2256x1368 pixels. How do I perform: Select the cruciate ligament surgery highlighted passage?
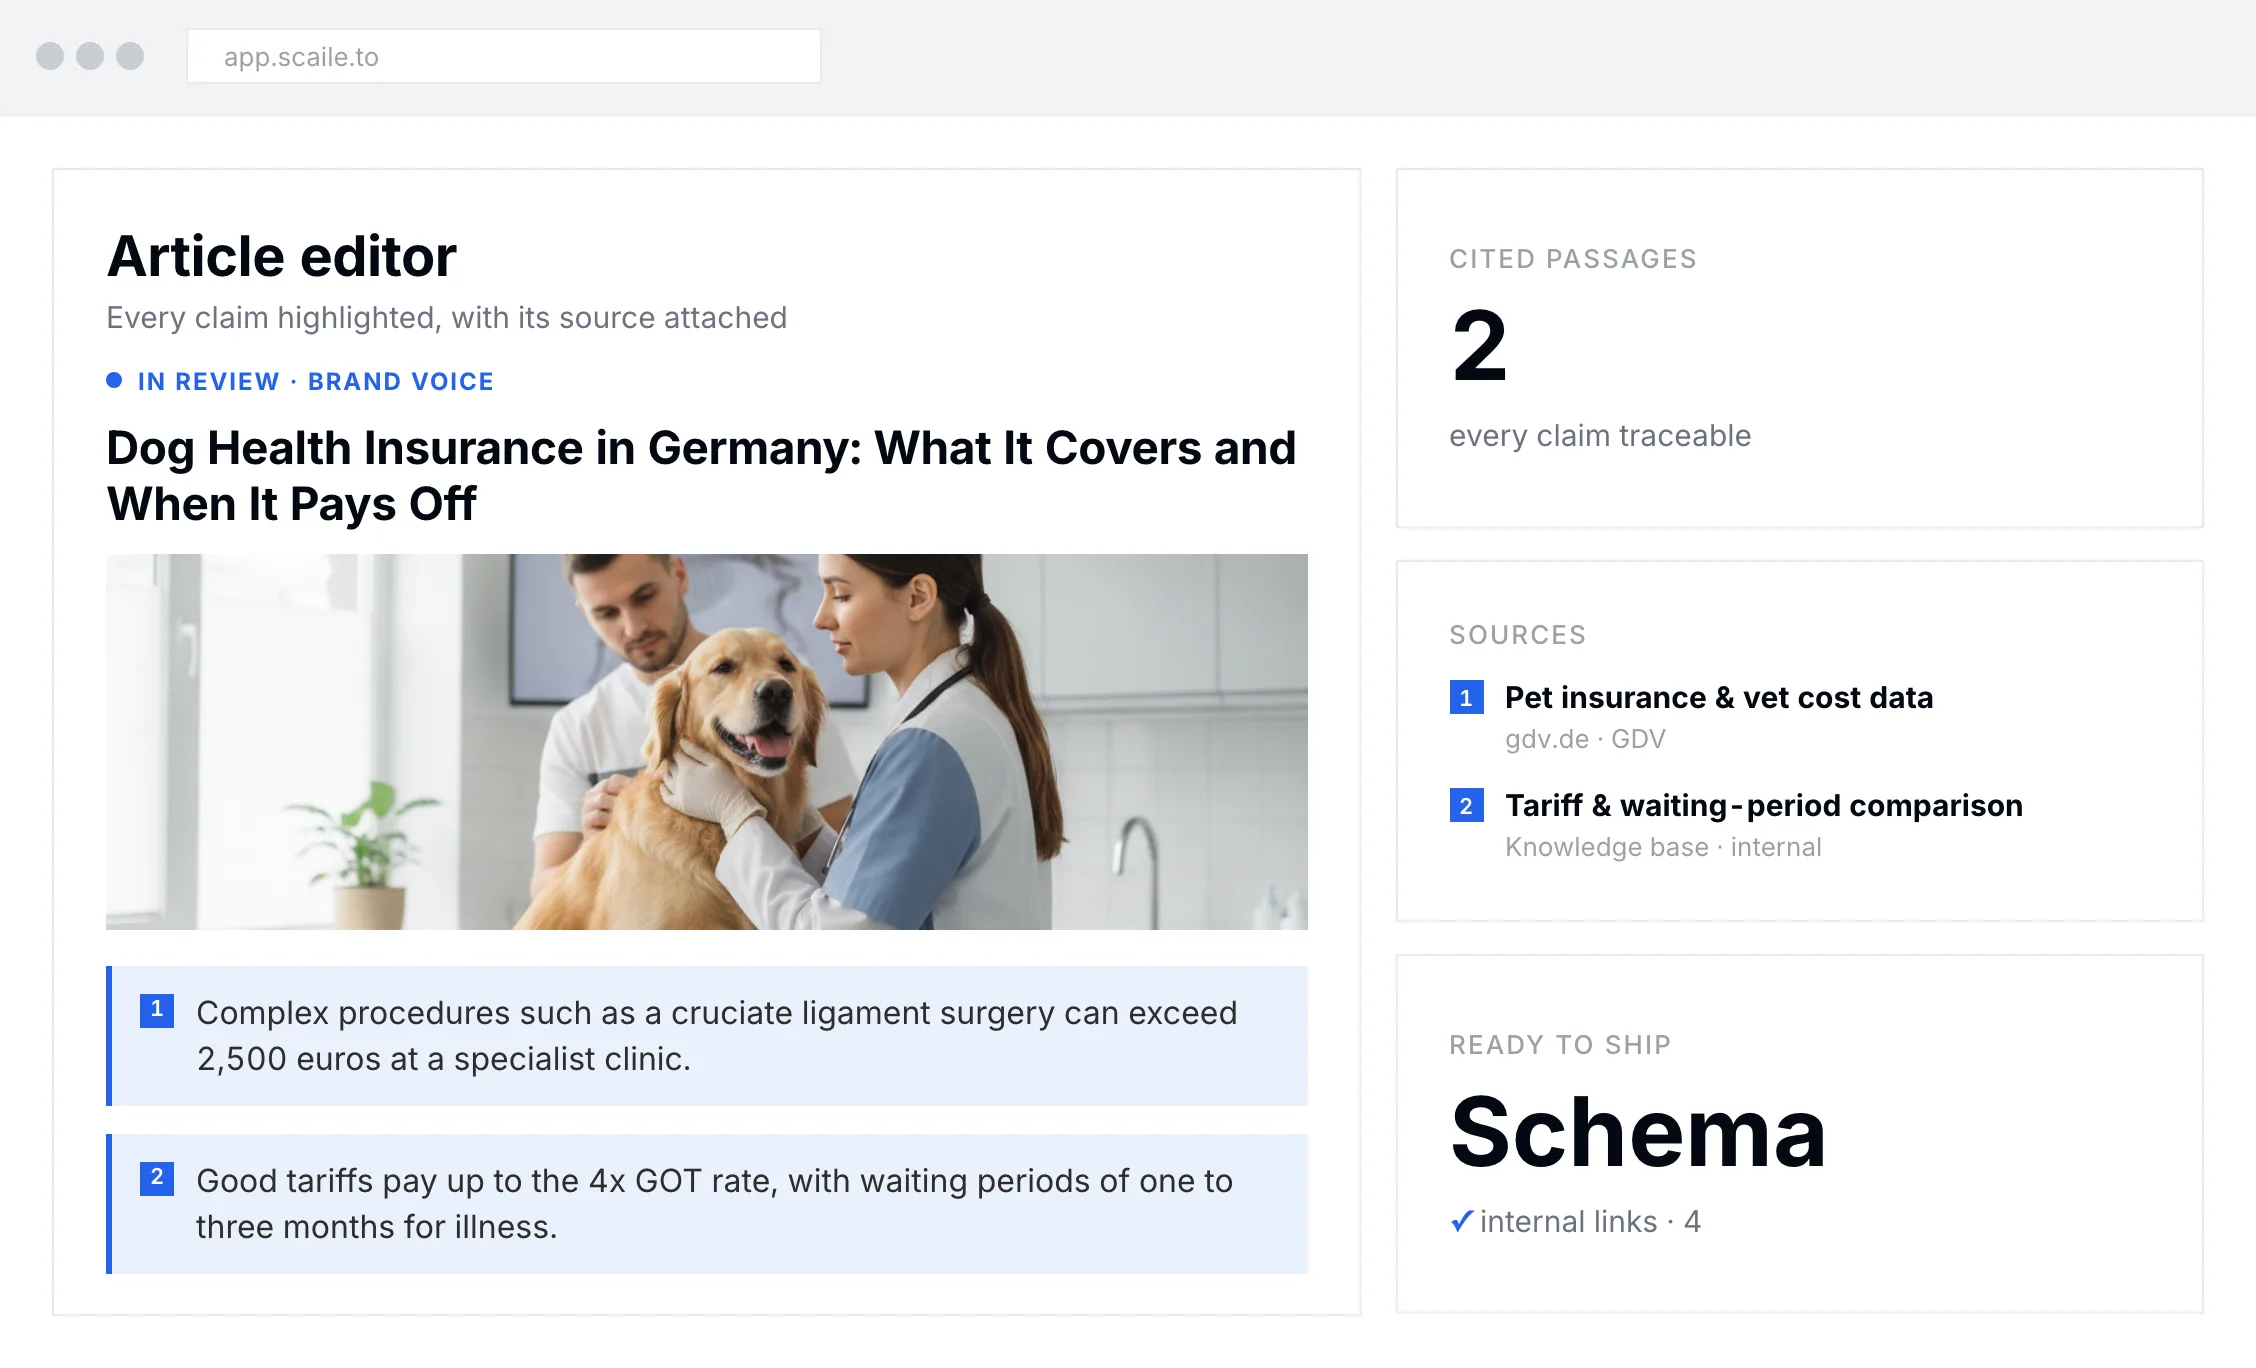click(x=707, y=1036)
